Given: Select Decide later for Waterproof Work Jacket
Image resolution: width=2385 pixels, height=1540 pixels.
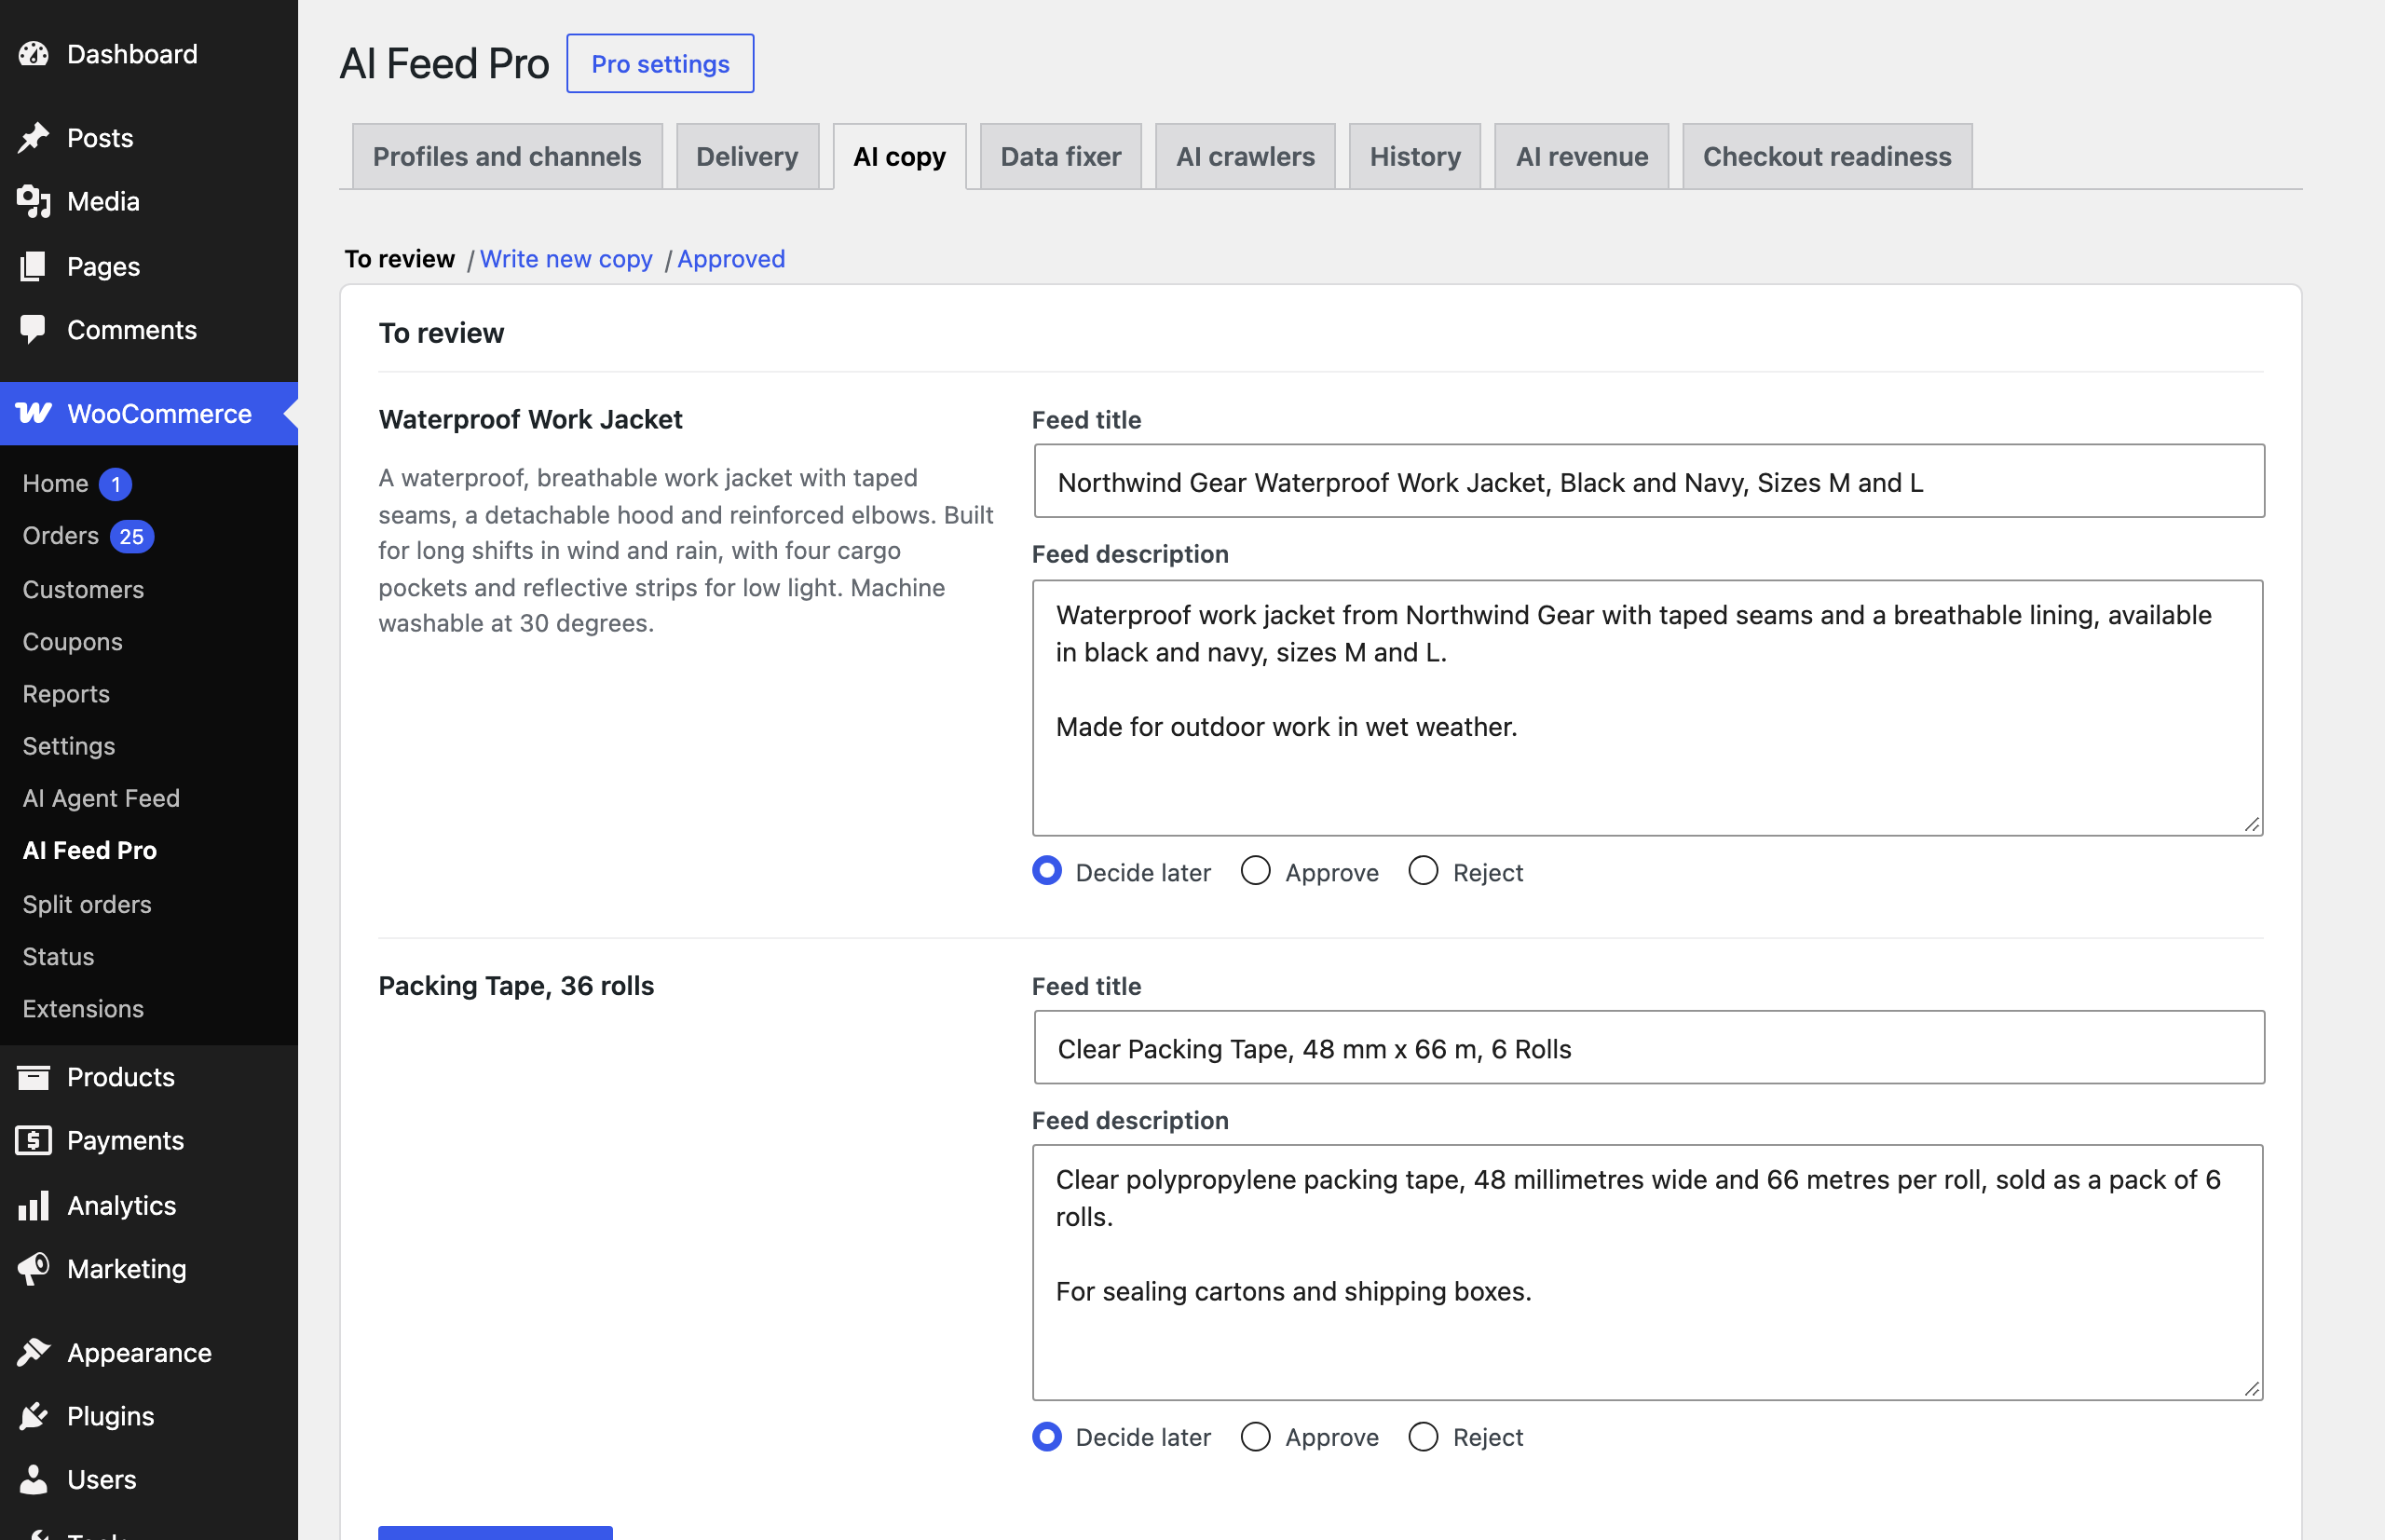Looking at the screenshot, I should (x=1046, y=871).
